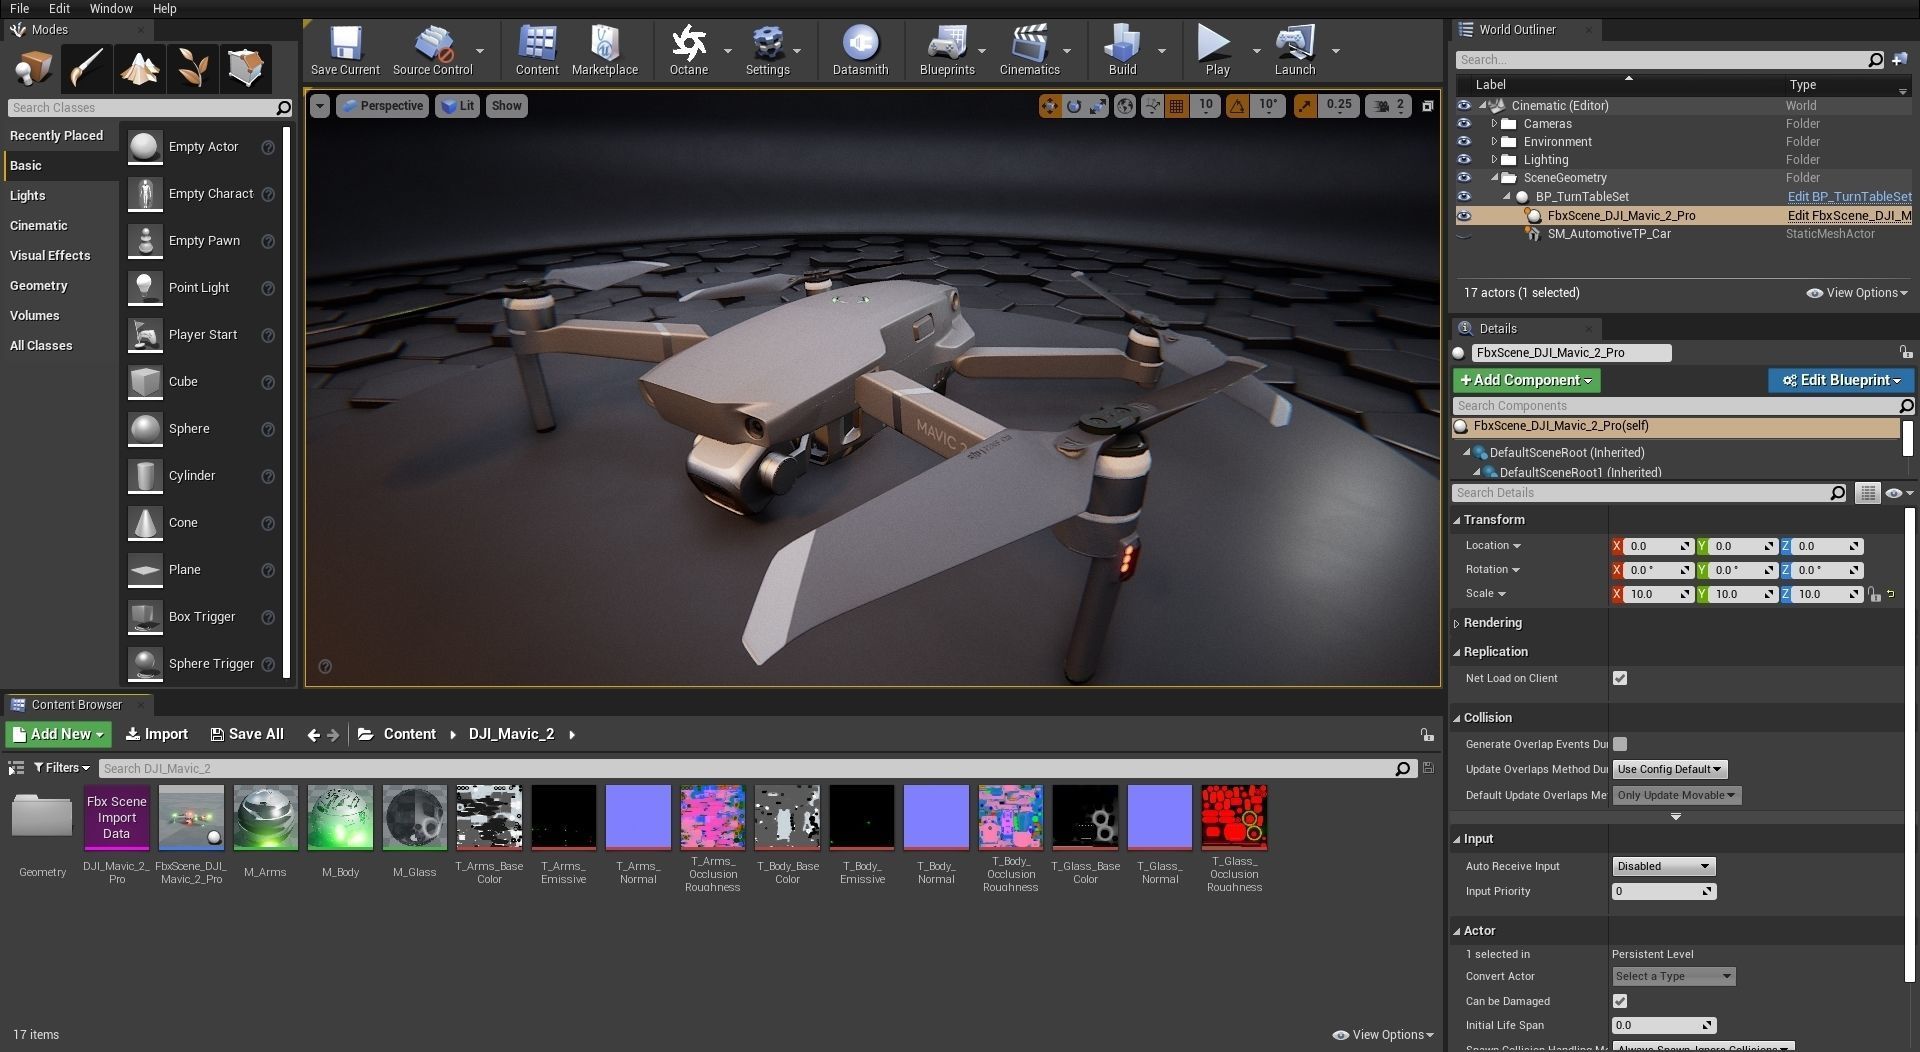This screenshot has width=1920, height=1052.
Task: Select the Landscape mode icon
Action: (x=139, y=68)
